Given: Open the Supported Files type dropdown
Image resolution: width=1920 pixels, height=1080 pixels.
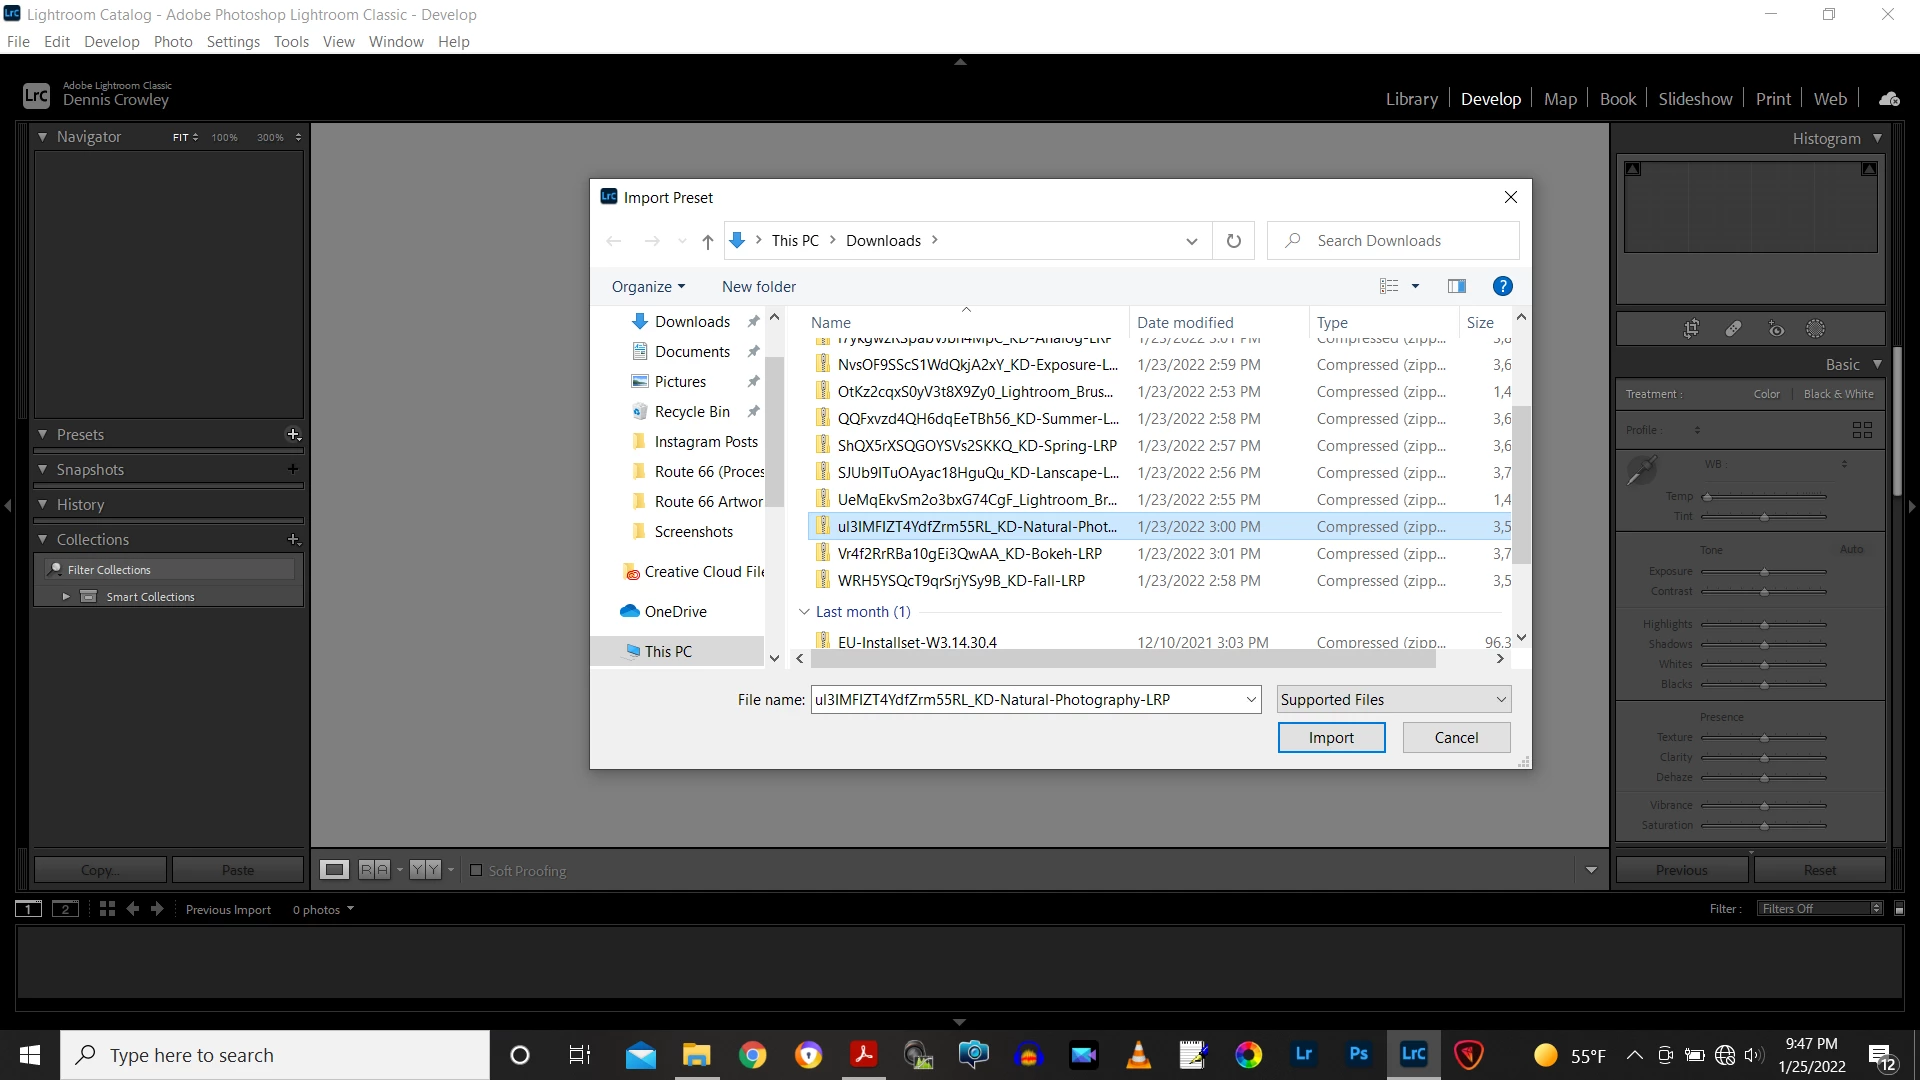Looking at the screenshot, I should coord(1394,700).
